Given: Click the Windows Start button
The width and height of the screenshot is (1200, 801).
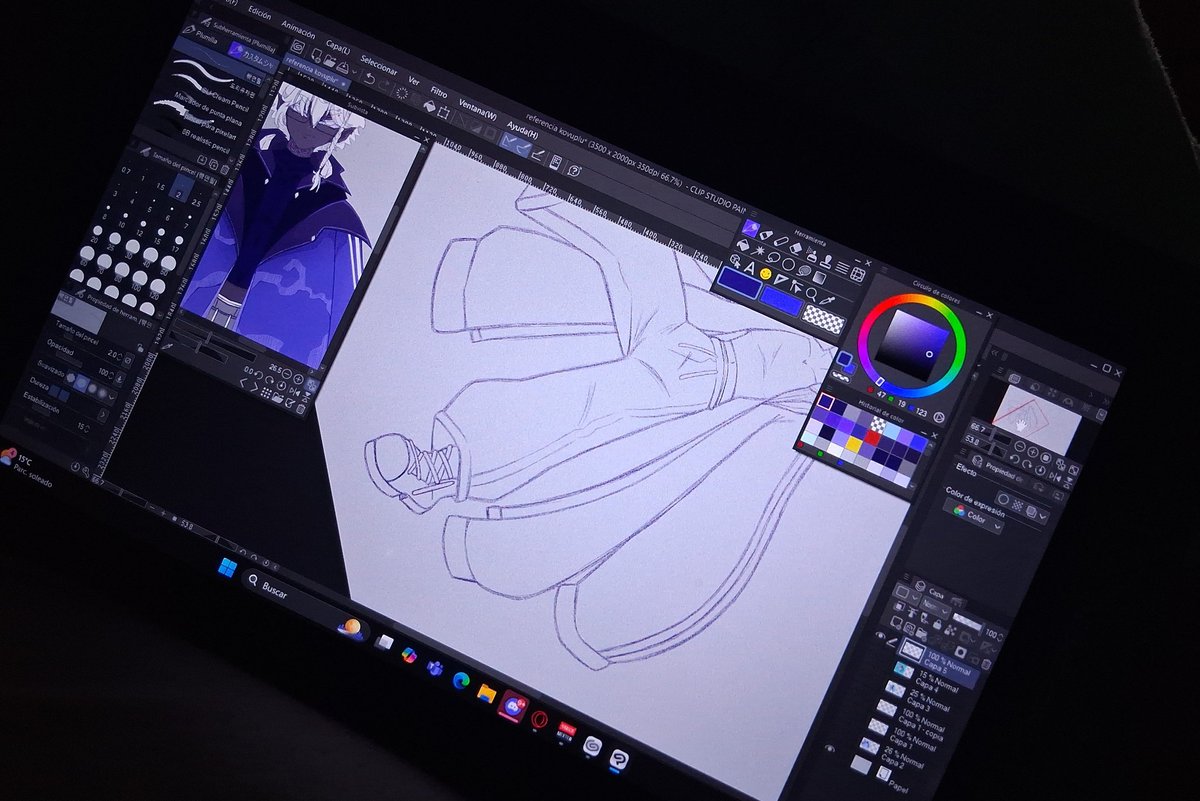Looking at the screenshot, I should (227, 570).
